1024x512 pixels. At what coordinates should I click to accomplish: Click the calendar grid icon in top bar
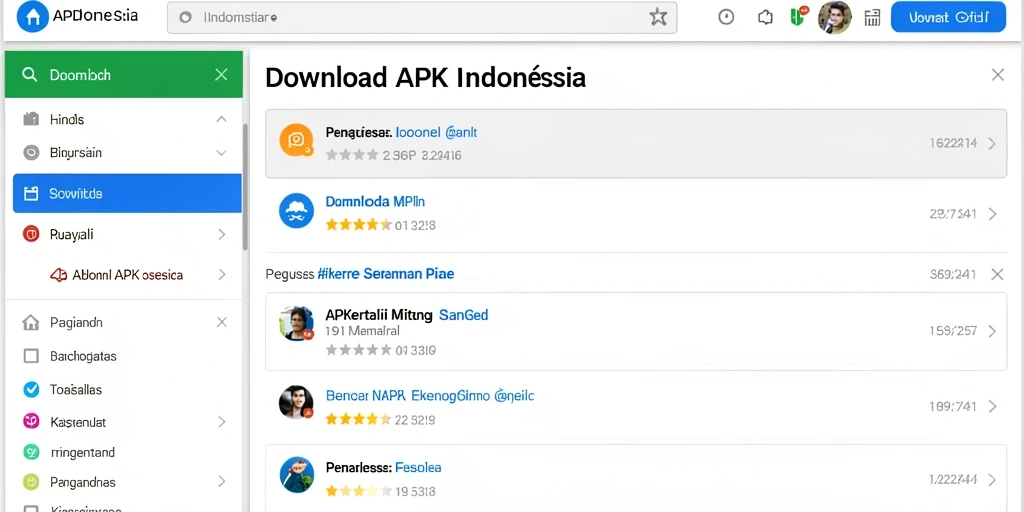click(872, 18)
